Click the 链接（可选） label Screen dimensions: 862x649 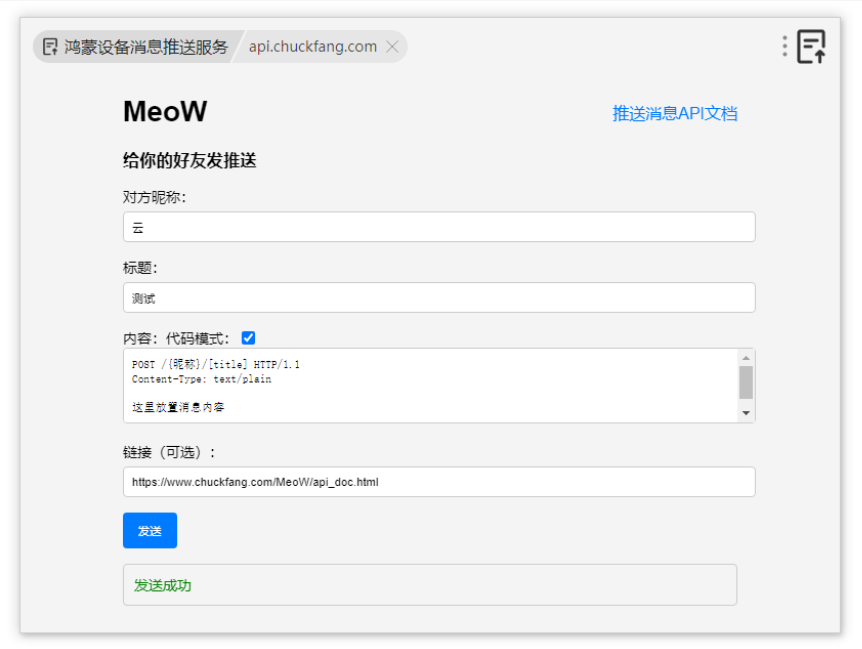click(x=169, y=452)
